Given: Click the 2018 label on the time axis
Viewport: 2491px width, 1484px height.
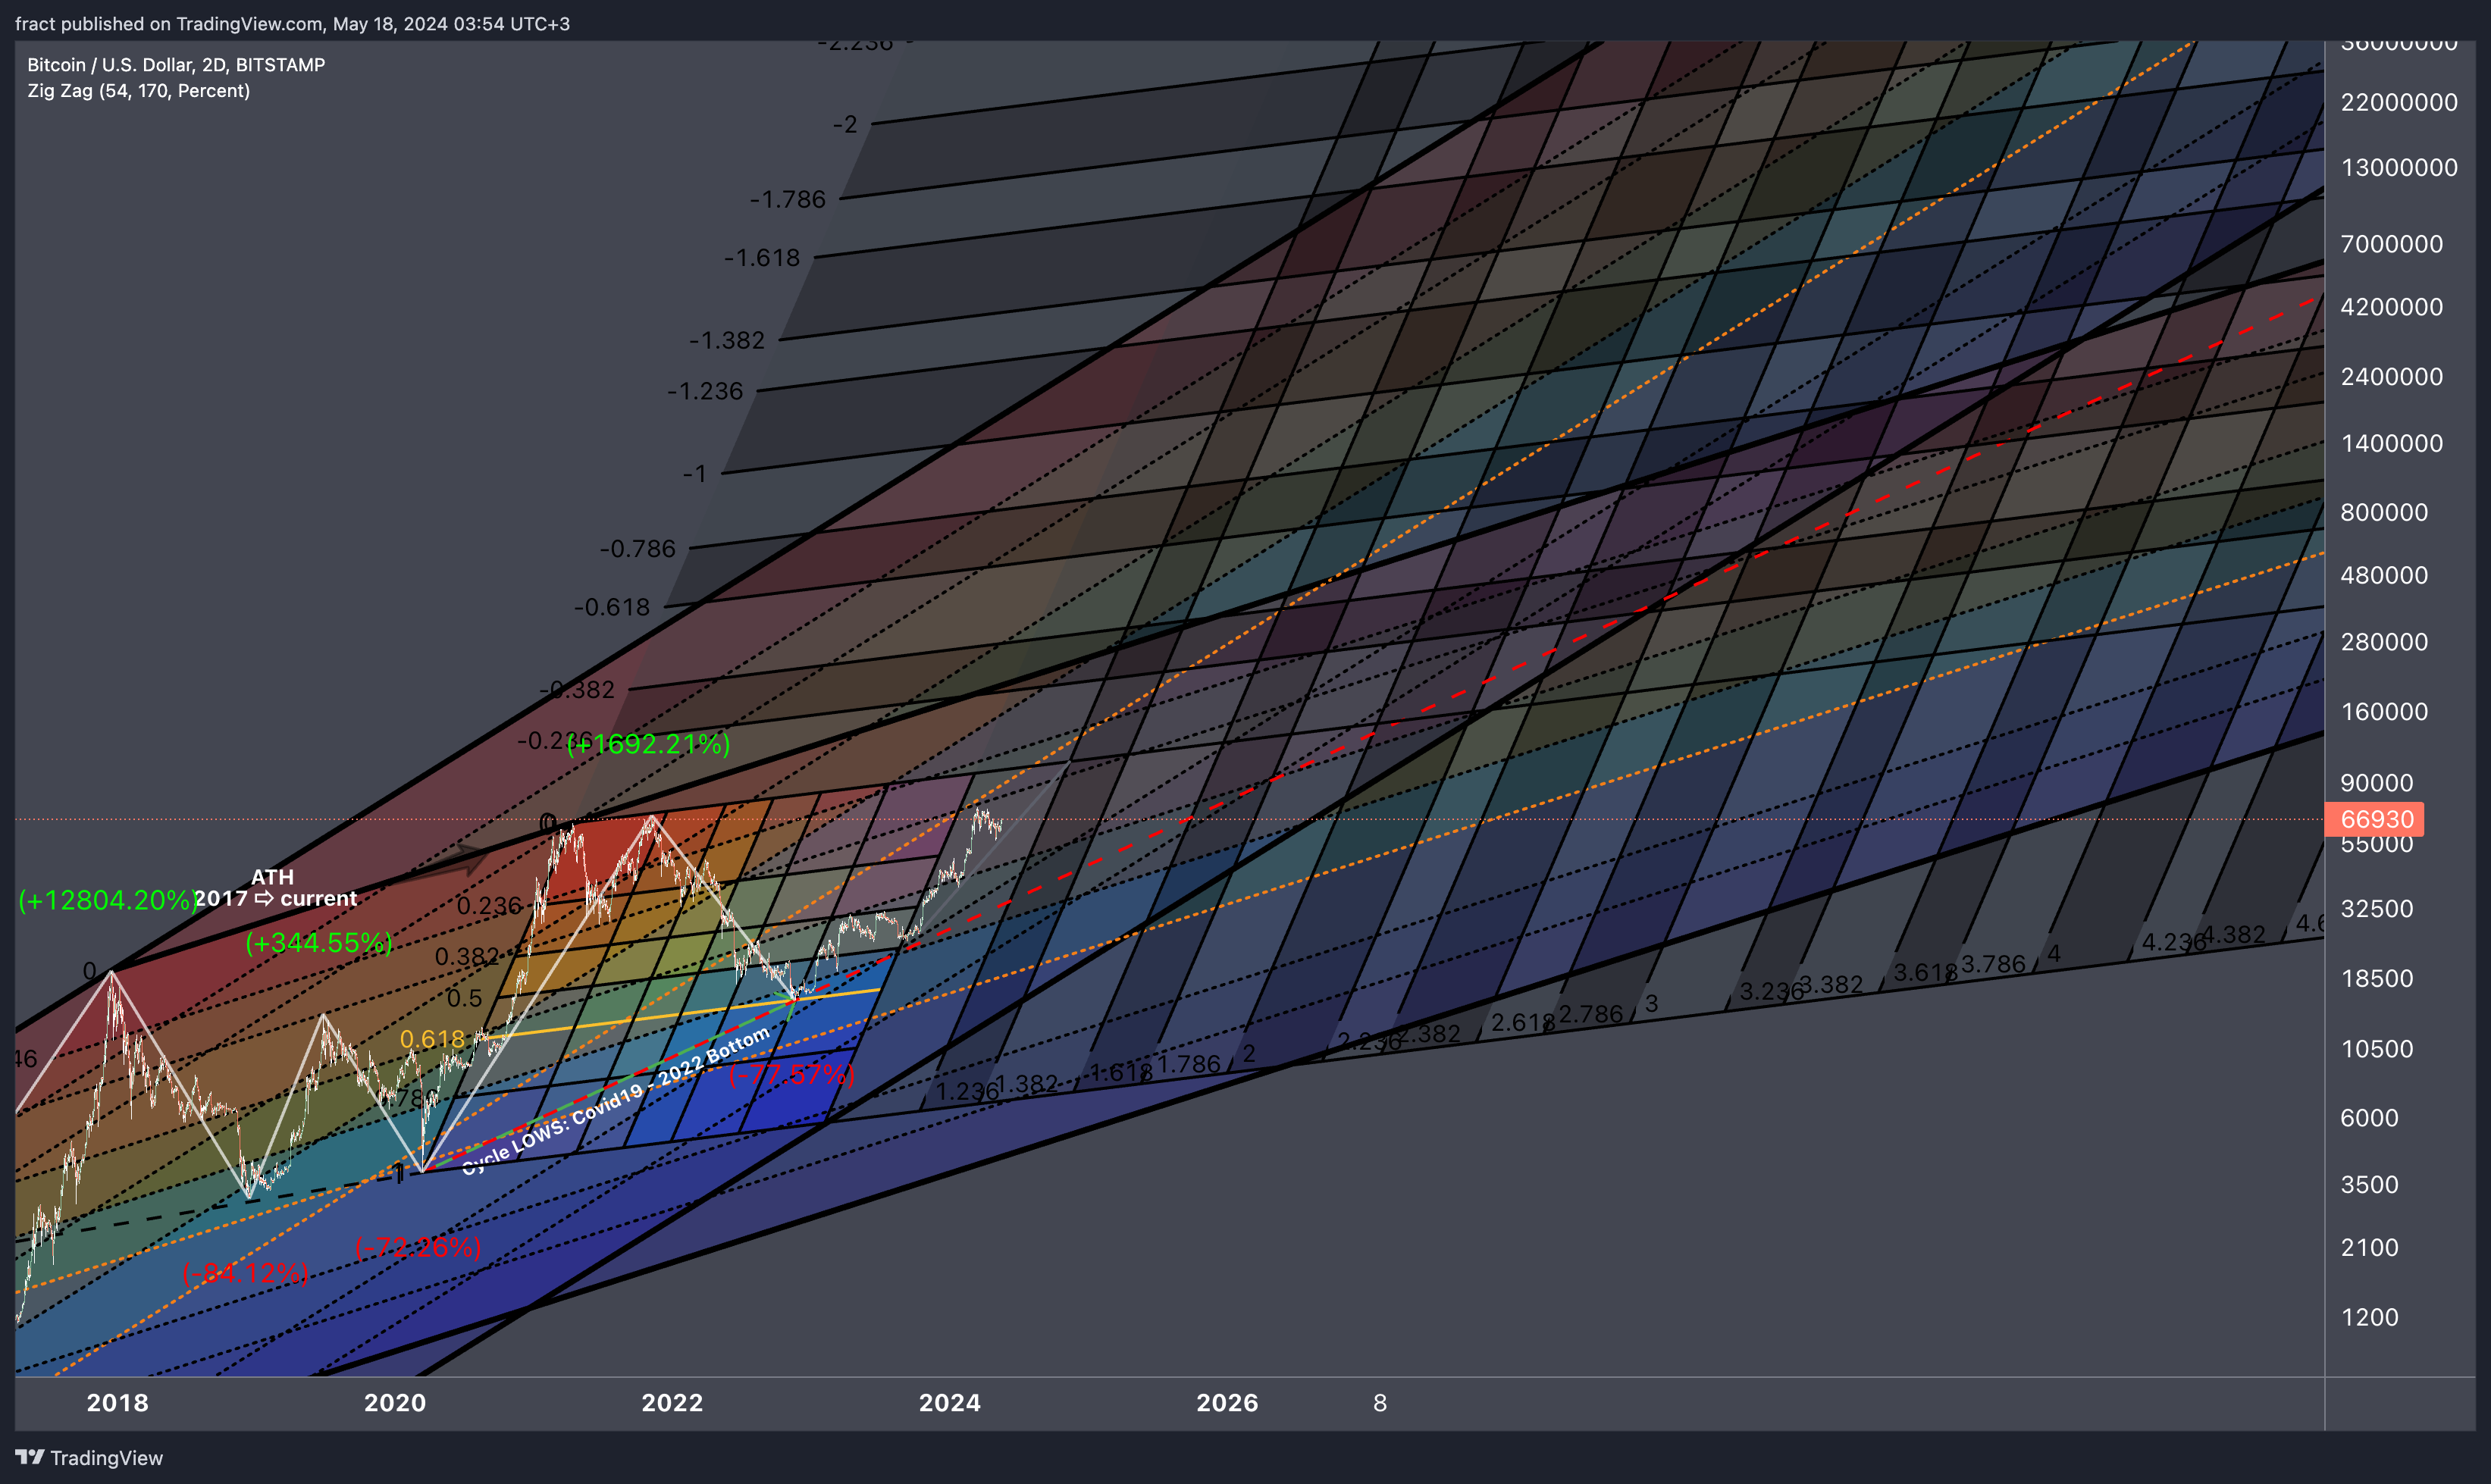Looking at the screenshot, I should 118,1402.
